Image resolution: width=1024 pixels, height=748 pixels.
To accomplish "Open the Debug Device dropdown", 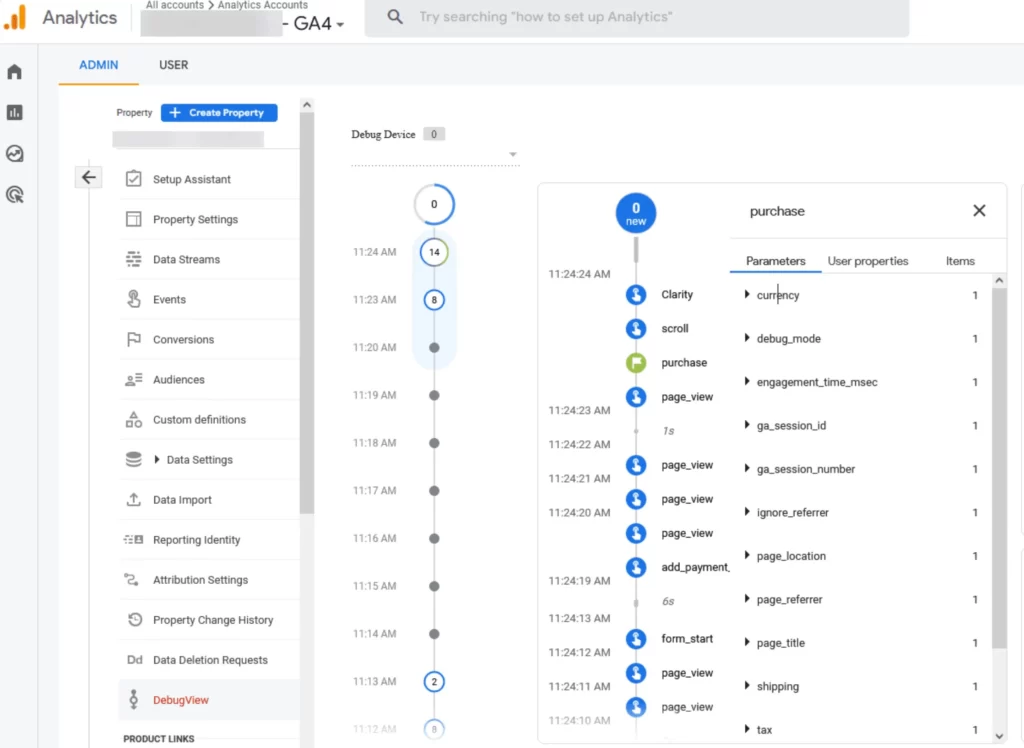I will (x=513, y=155).
